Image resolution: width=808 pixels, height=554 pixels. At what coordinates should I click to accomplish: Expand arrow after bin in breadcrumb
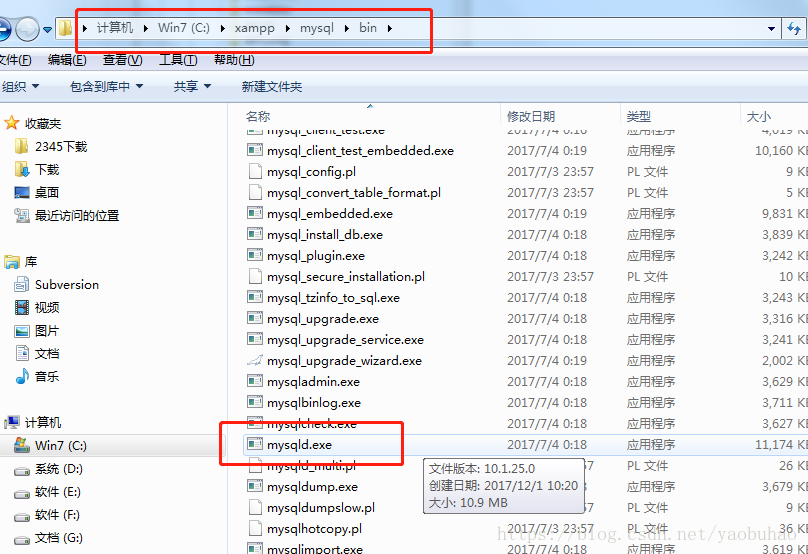tap(390, 28)
